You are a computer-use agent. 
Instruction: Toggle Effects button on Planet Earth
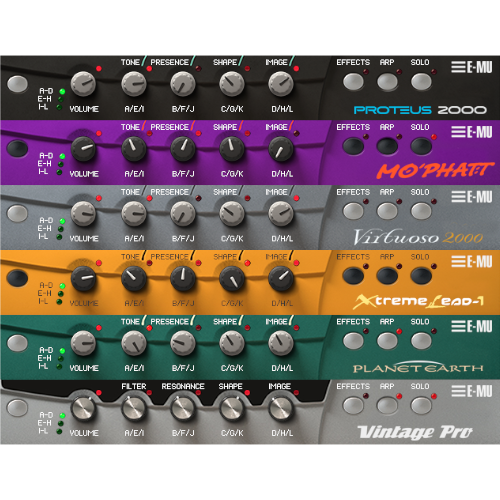(353, 341)
